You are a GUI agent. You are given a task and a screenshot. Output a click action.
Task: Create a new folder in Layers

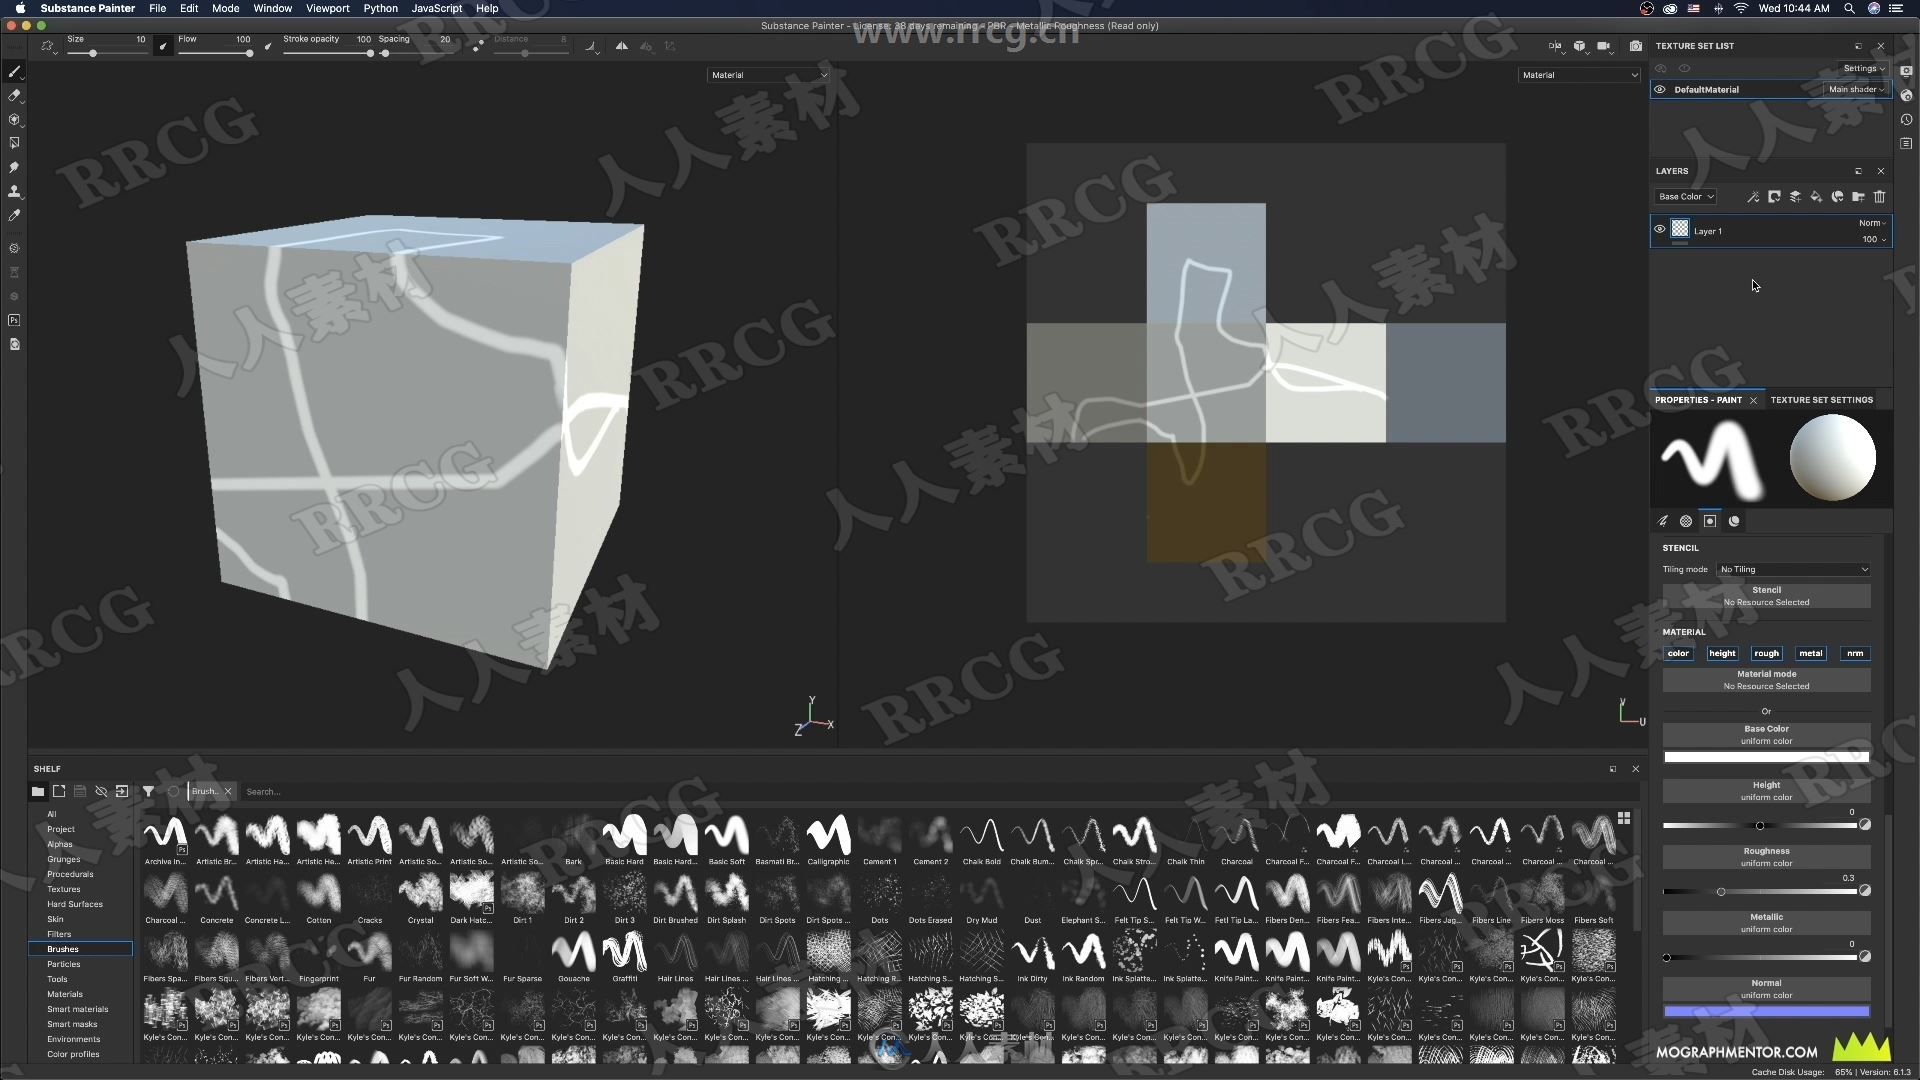(x=1858, y=197)
